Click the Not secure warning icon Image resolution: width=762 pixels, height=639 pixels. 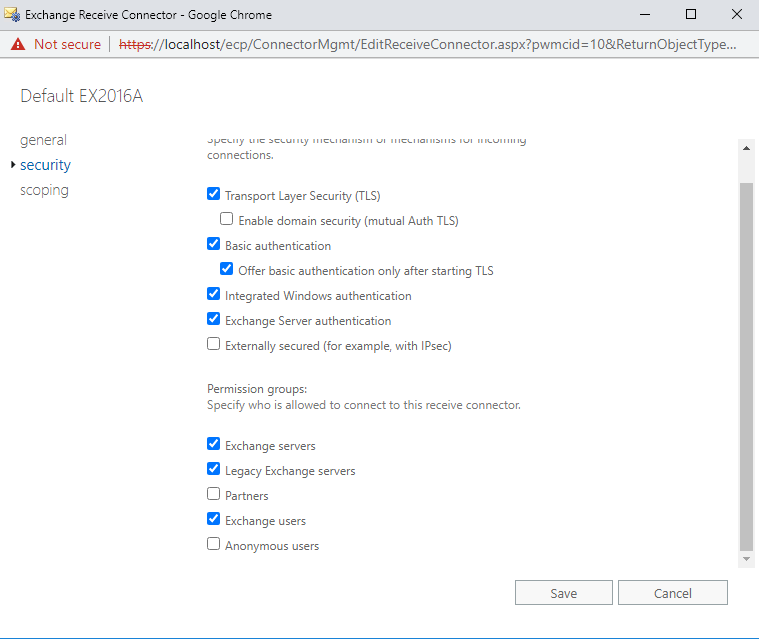point(18,44)
